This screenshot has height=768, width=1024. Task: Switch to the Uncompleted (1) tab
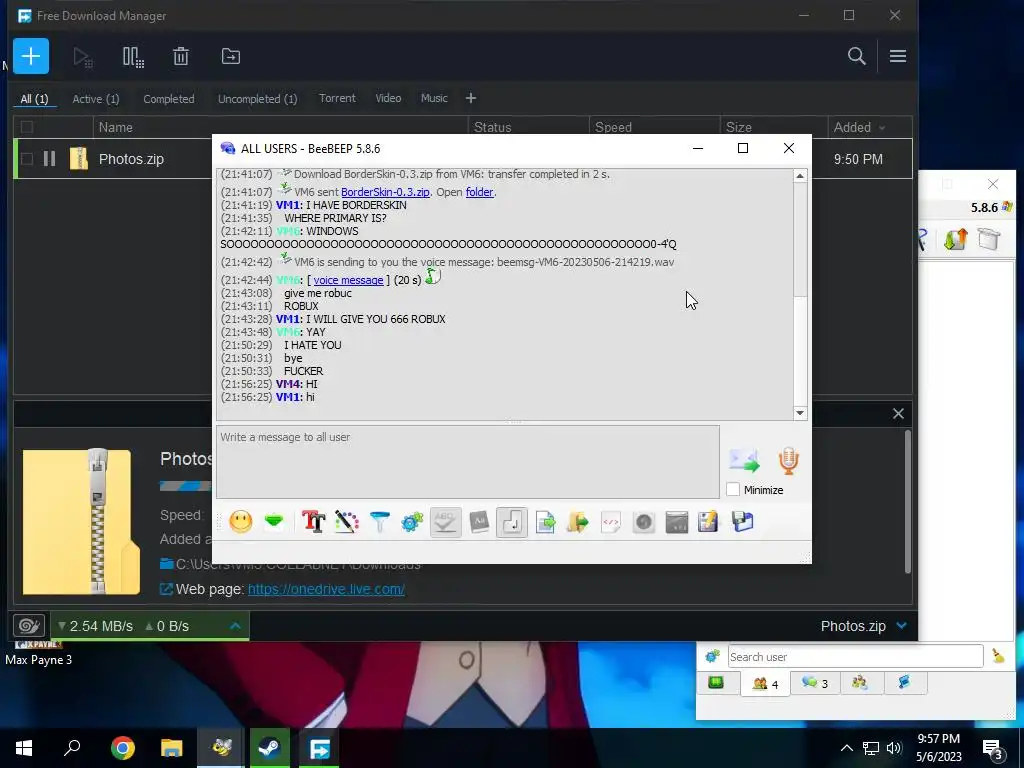pyautogui.click(x=257, y=99)
